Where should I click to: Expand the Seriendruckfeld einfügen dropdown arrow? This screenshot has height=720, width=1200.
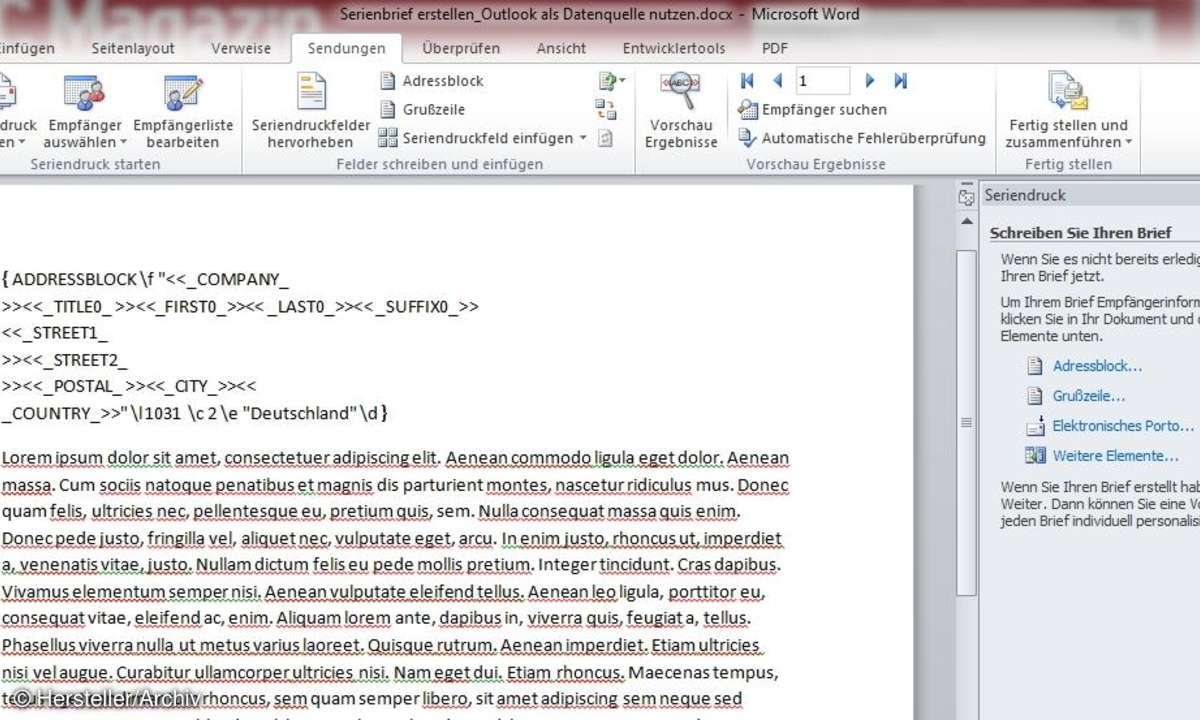tap(583, 139)
